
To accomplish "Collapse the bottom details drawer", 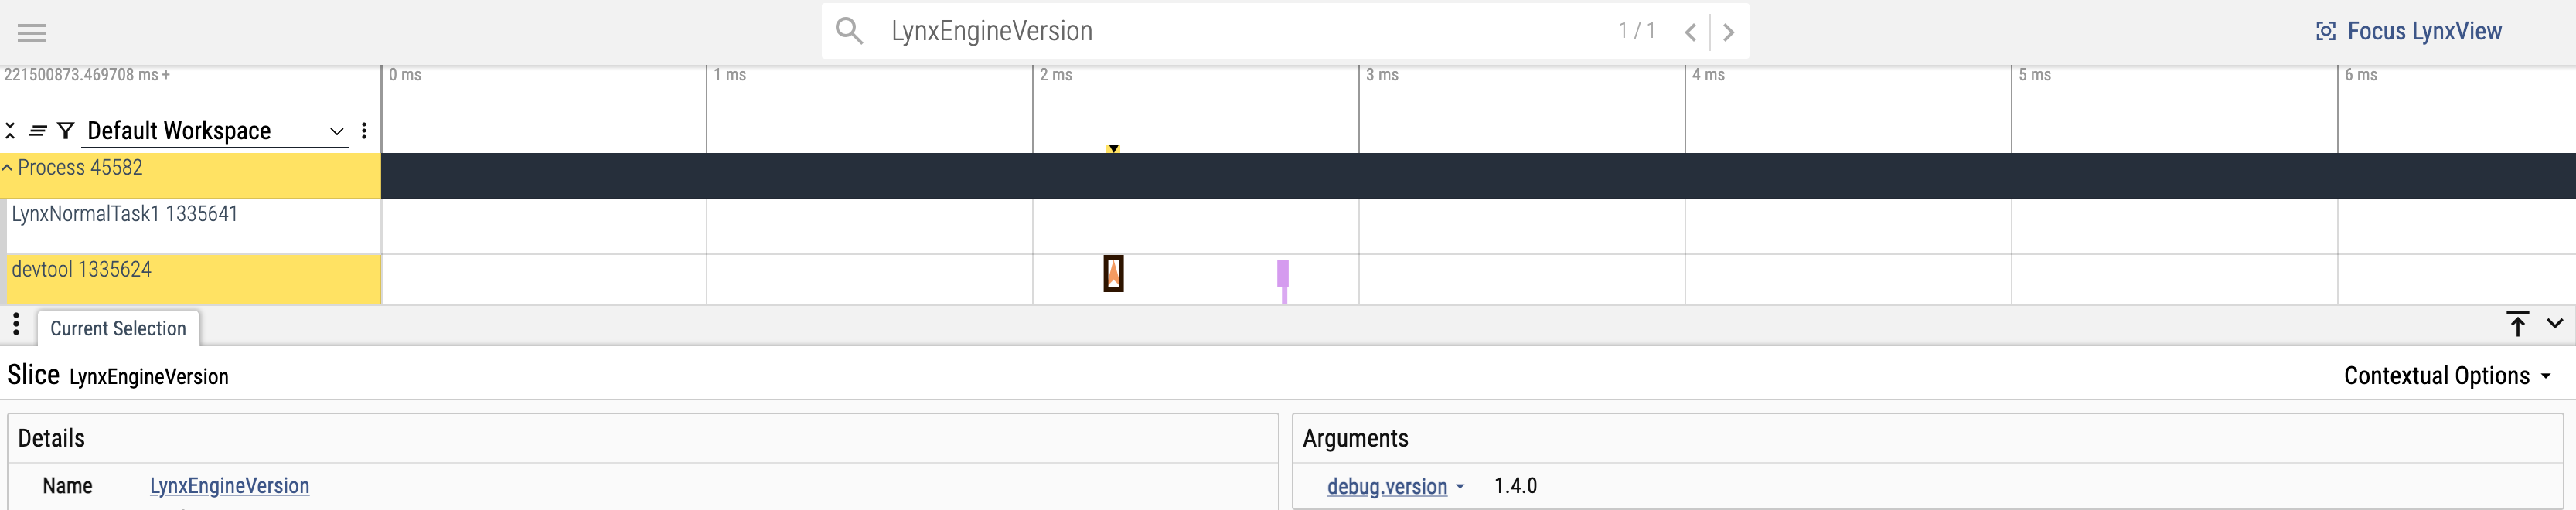I will click(x=2555, y=324).
